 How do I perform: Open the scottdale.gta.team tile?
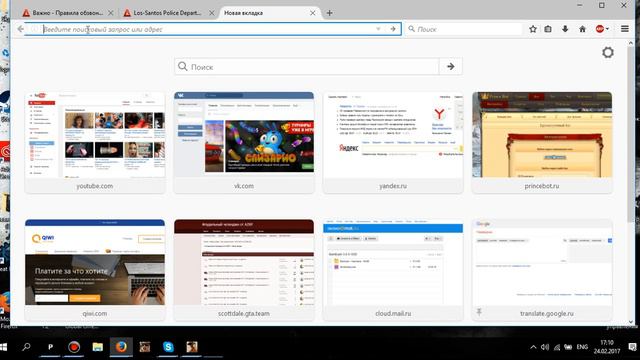pyautogui.click(x=244, y=270)
